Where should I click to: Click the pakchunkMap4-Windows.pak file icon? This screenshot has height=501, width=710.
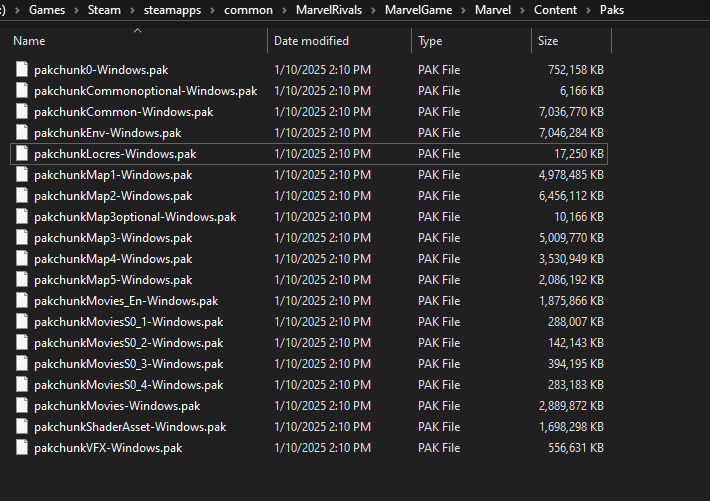(22, 258)
